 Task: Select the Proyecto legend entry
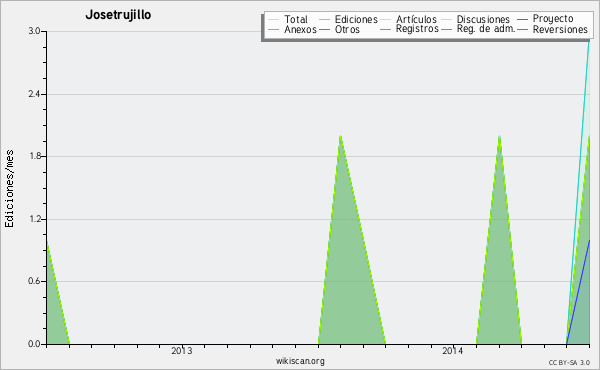tap(553, 19)
